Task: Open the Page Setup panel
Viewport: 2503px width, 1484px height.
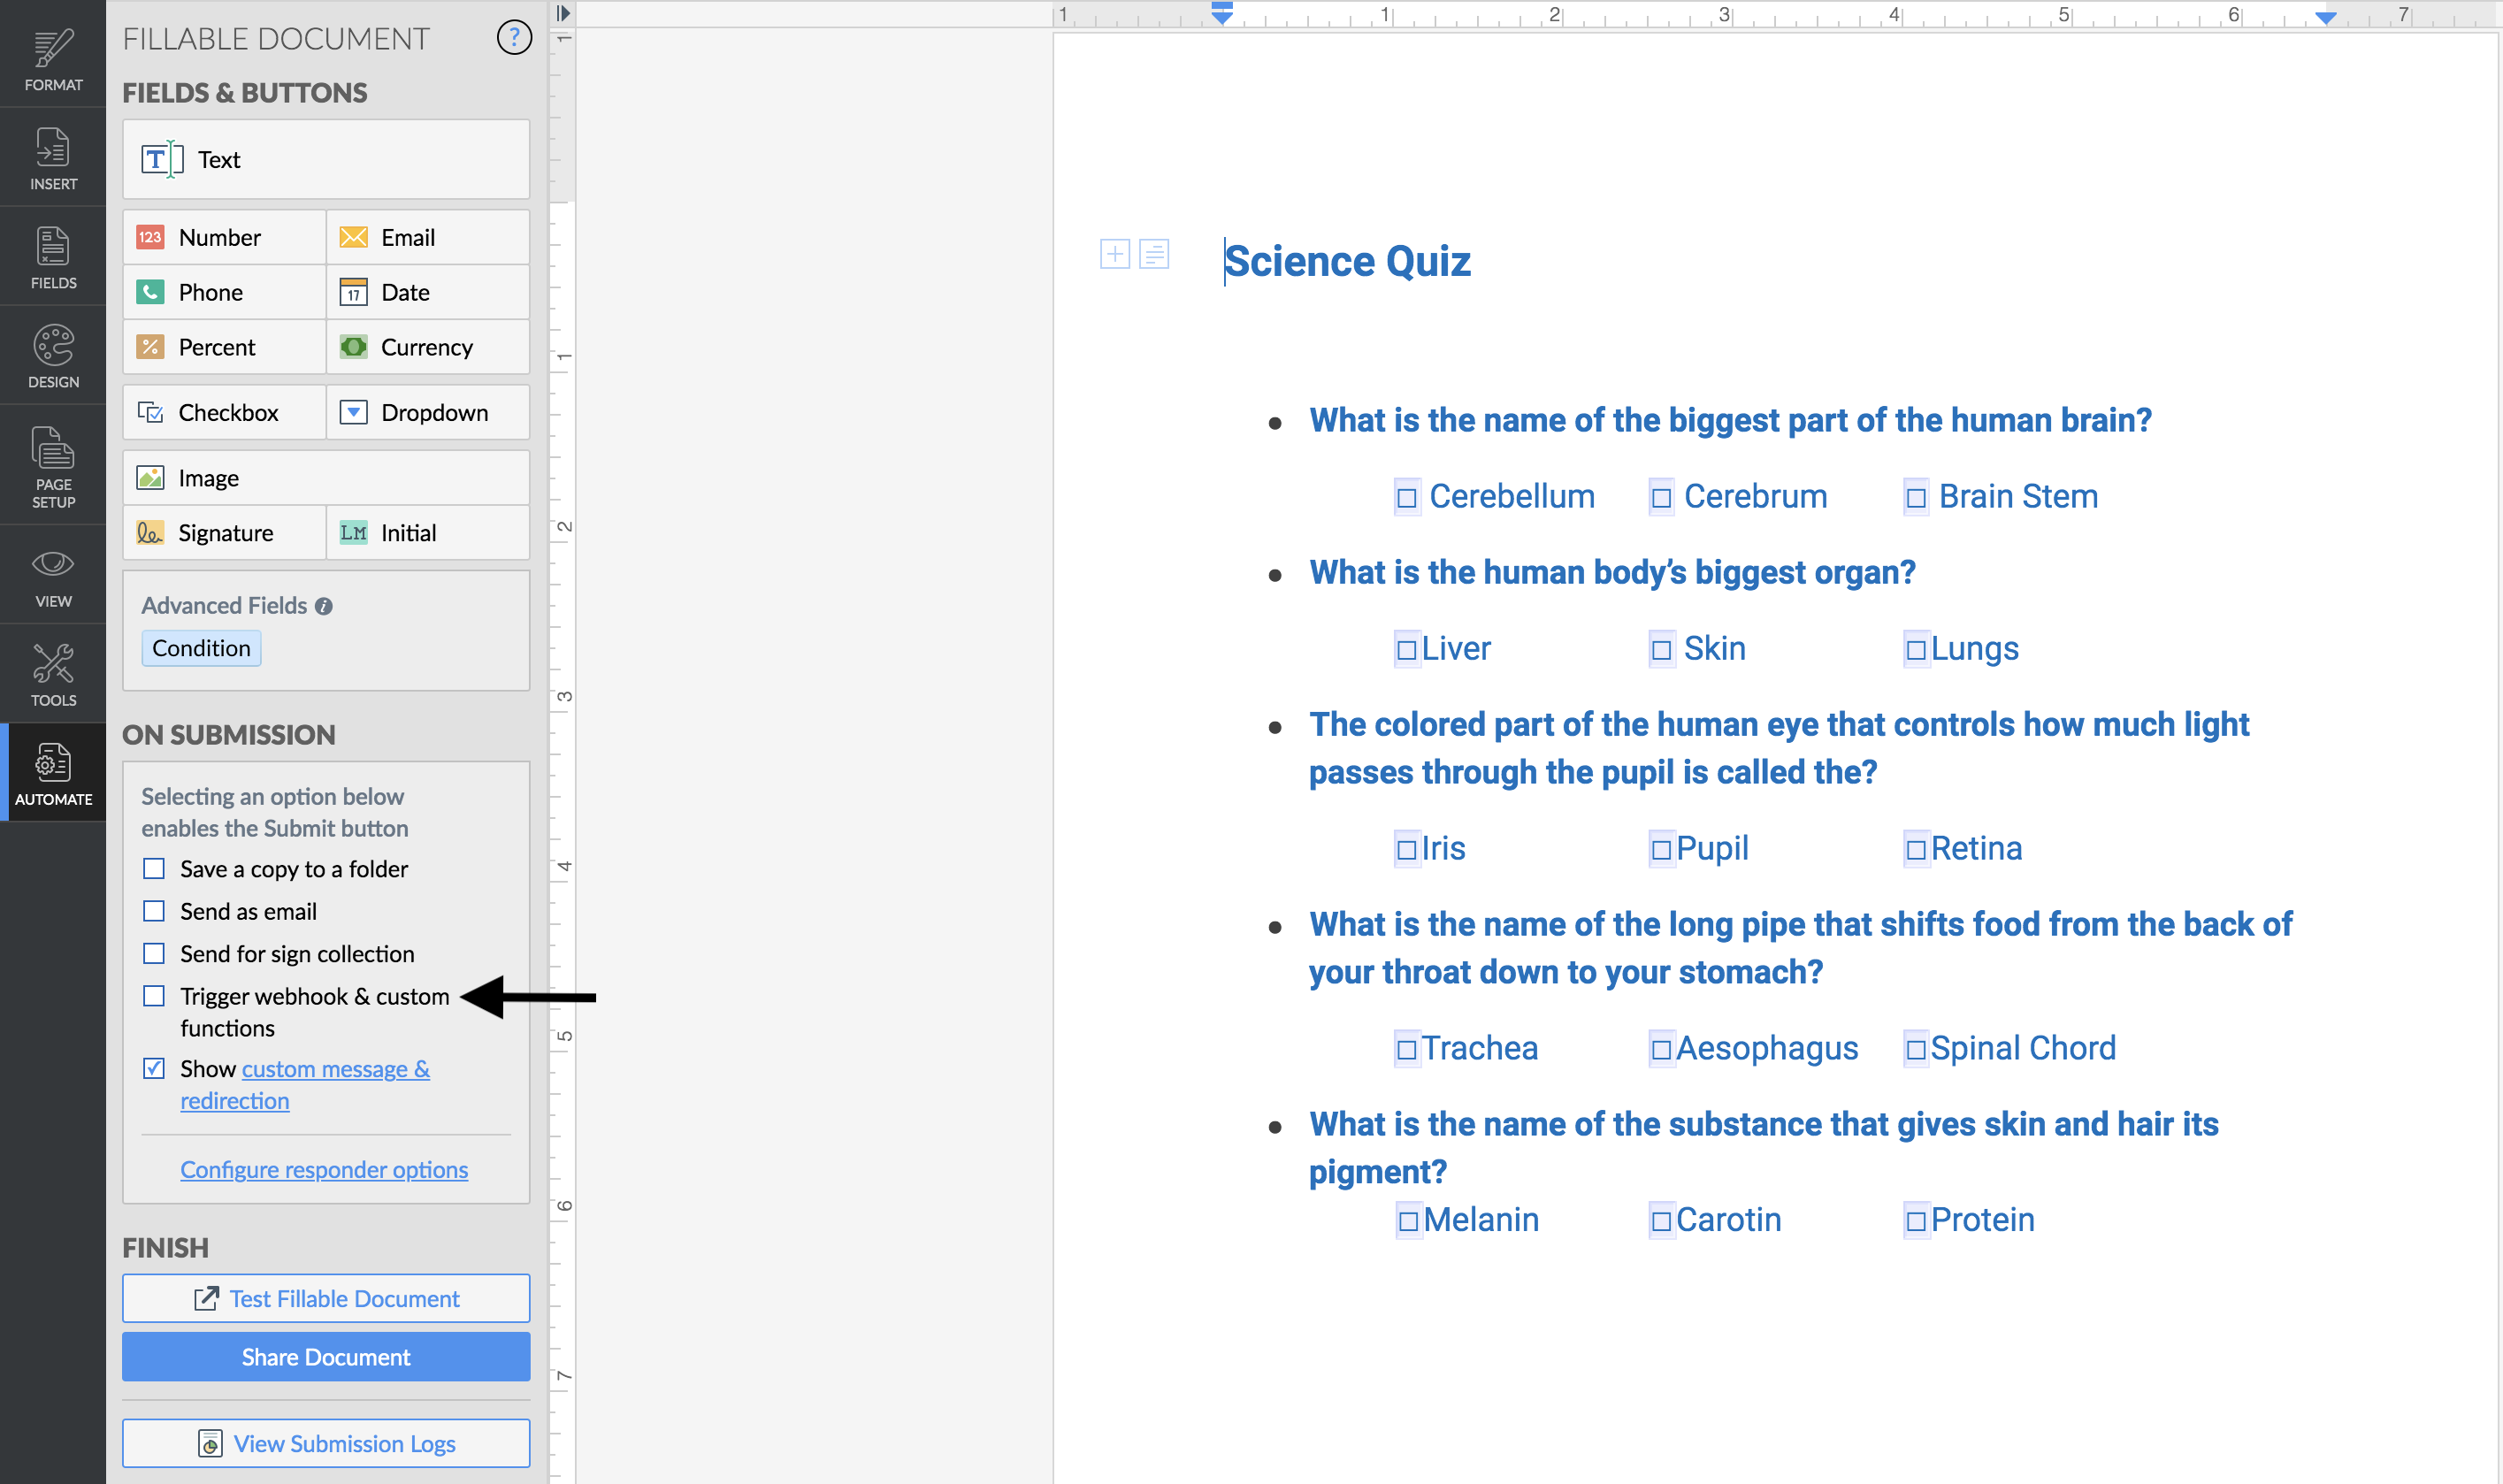Action: point(53,466)
